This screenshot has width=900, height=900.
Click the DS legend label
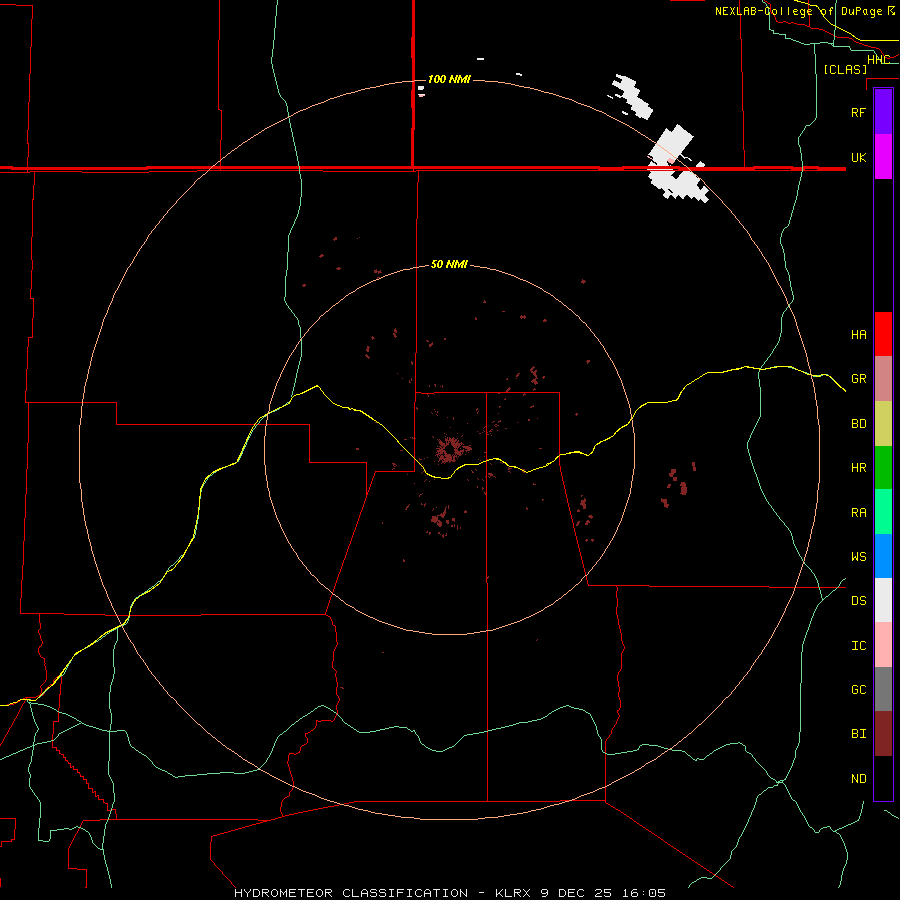[858, 601]
